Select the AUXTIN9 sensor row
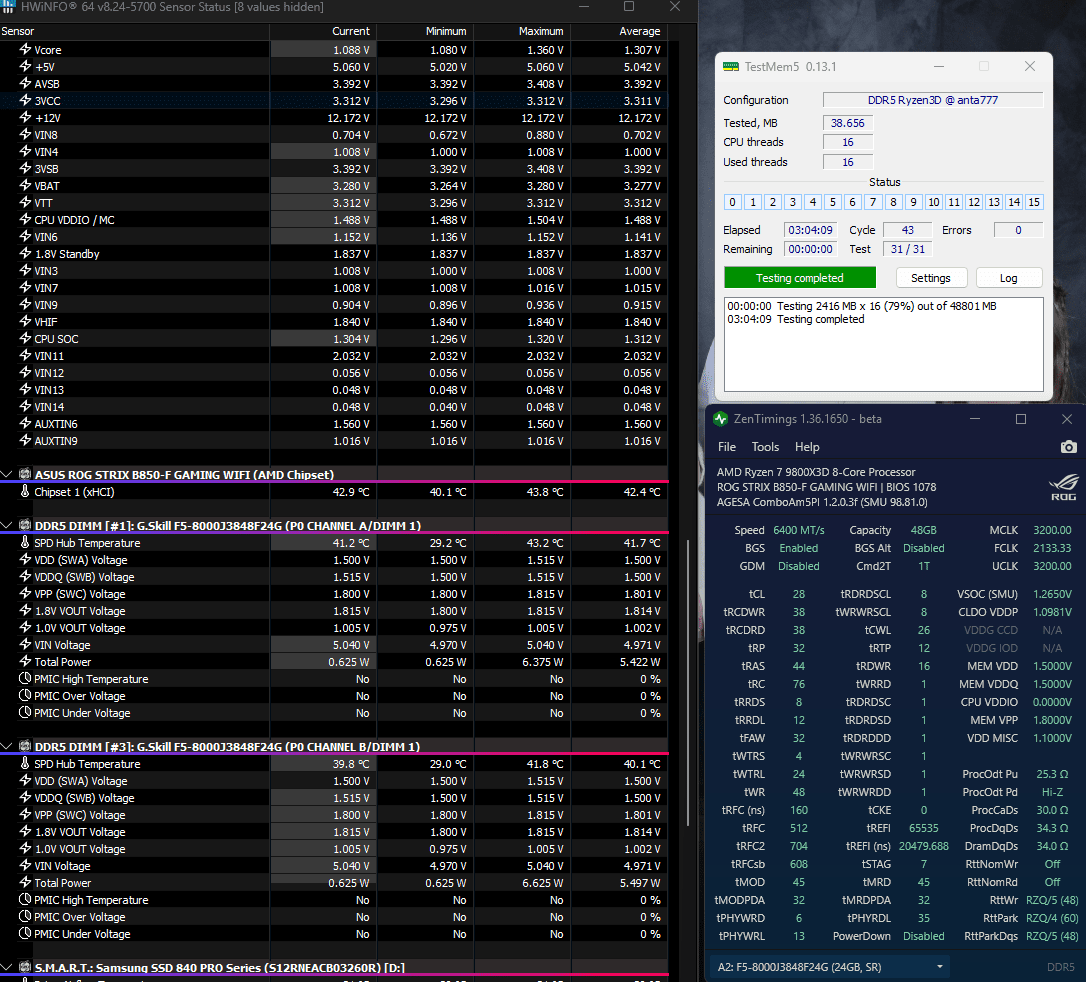 tap(334, 441)
